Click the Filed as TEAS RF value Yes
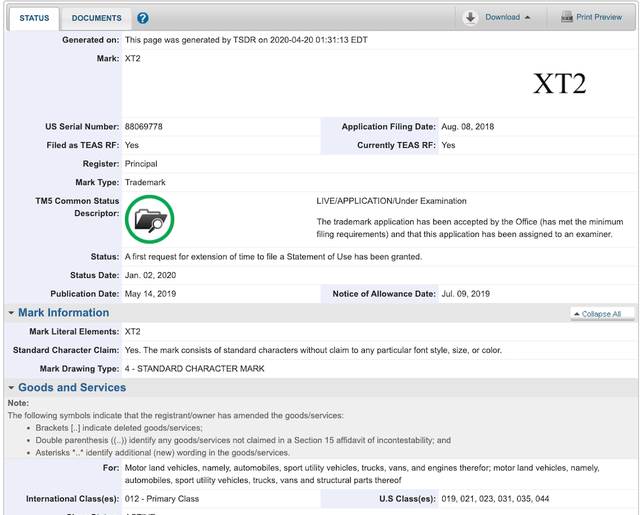The height and width of the screenshot is (515, 640). pyautogui.click(x=132, y=145)
